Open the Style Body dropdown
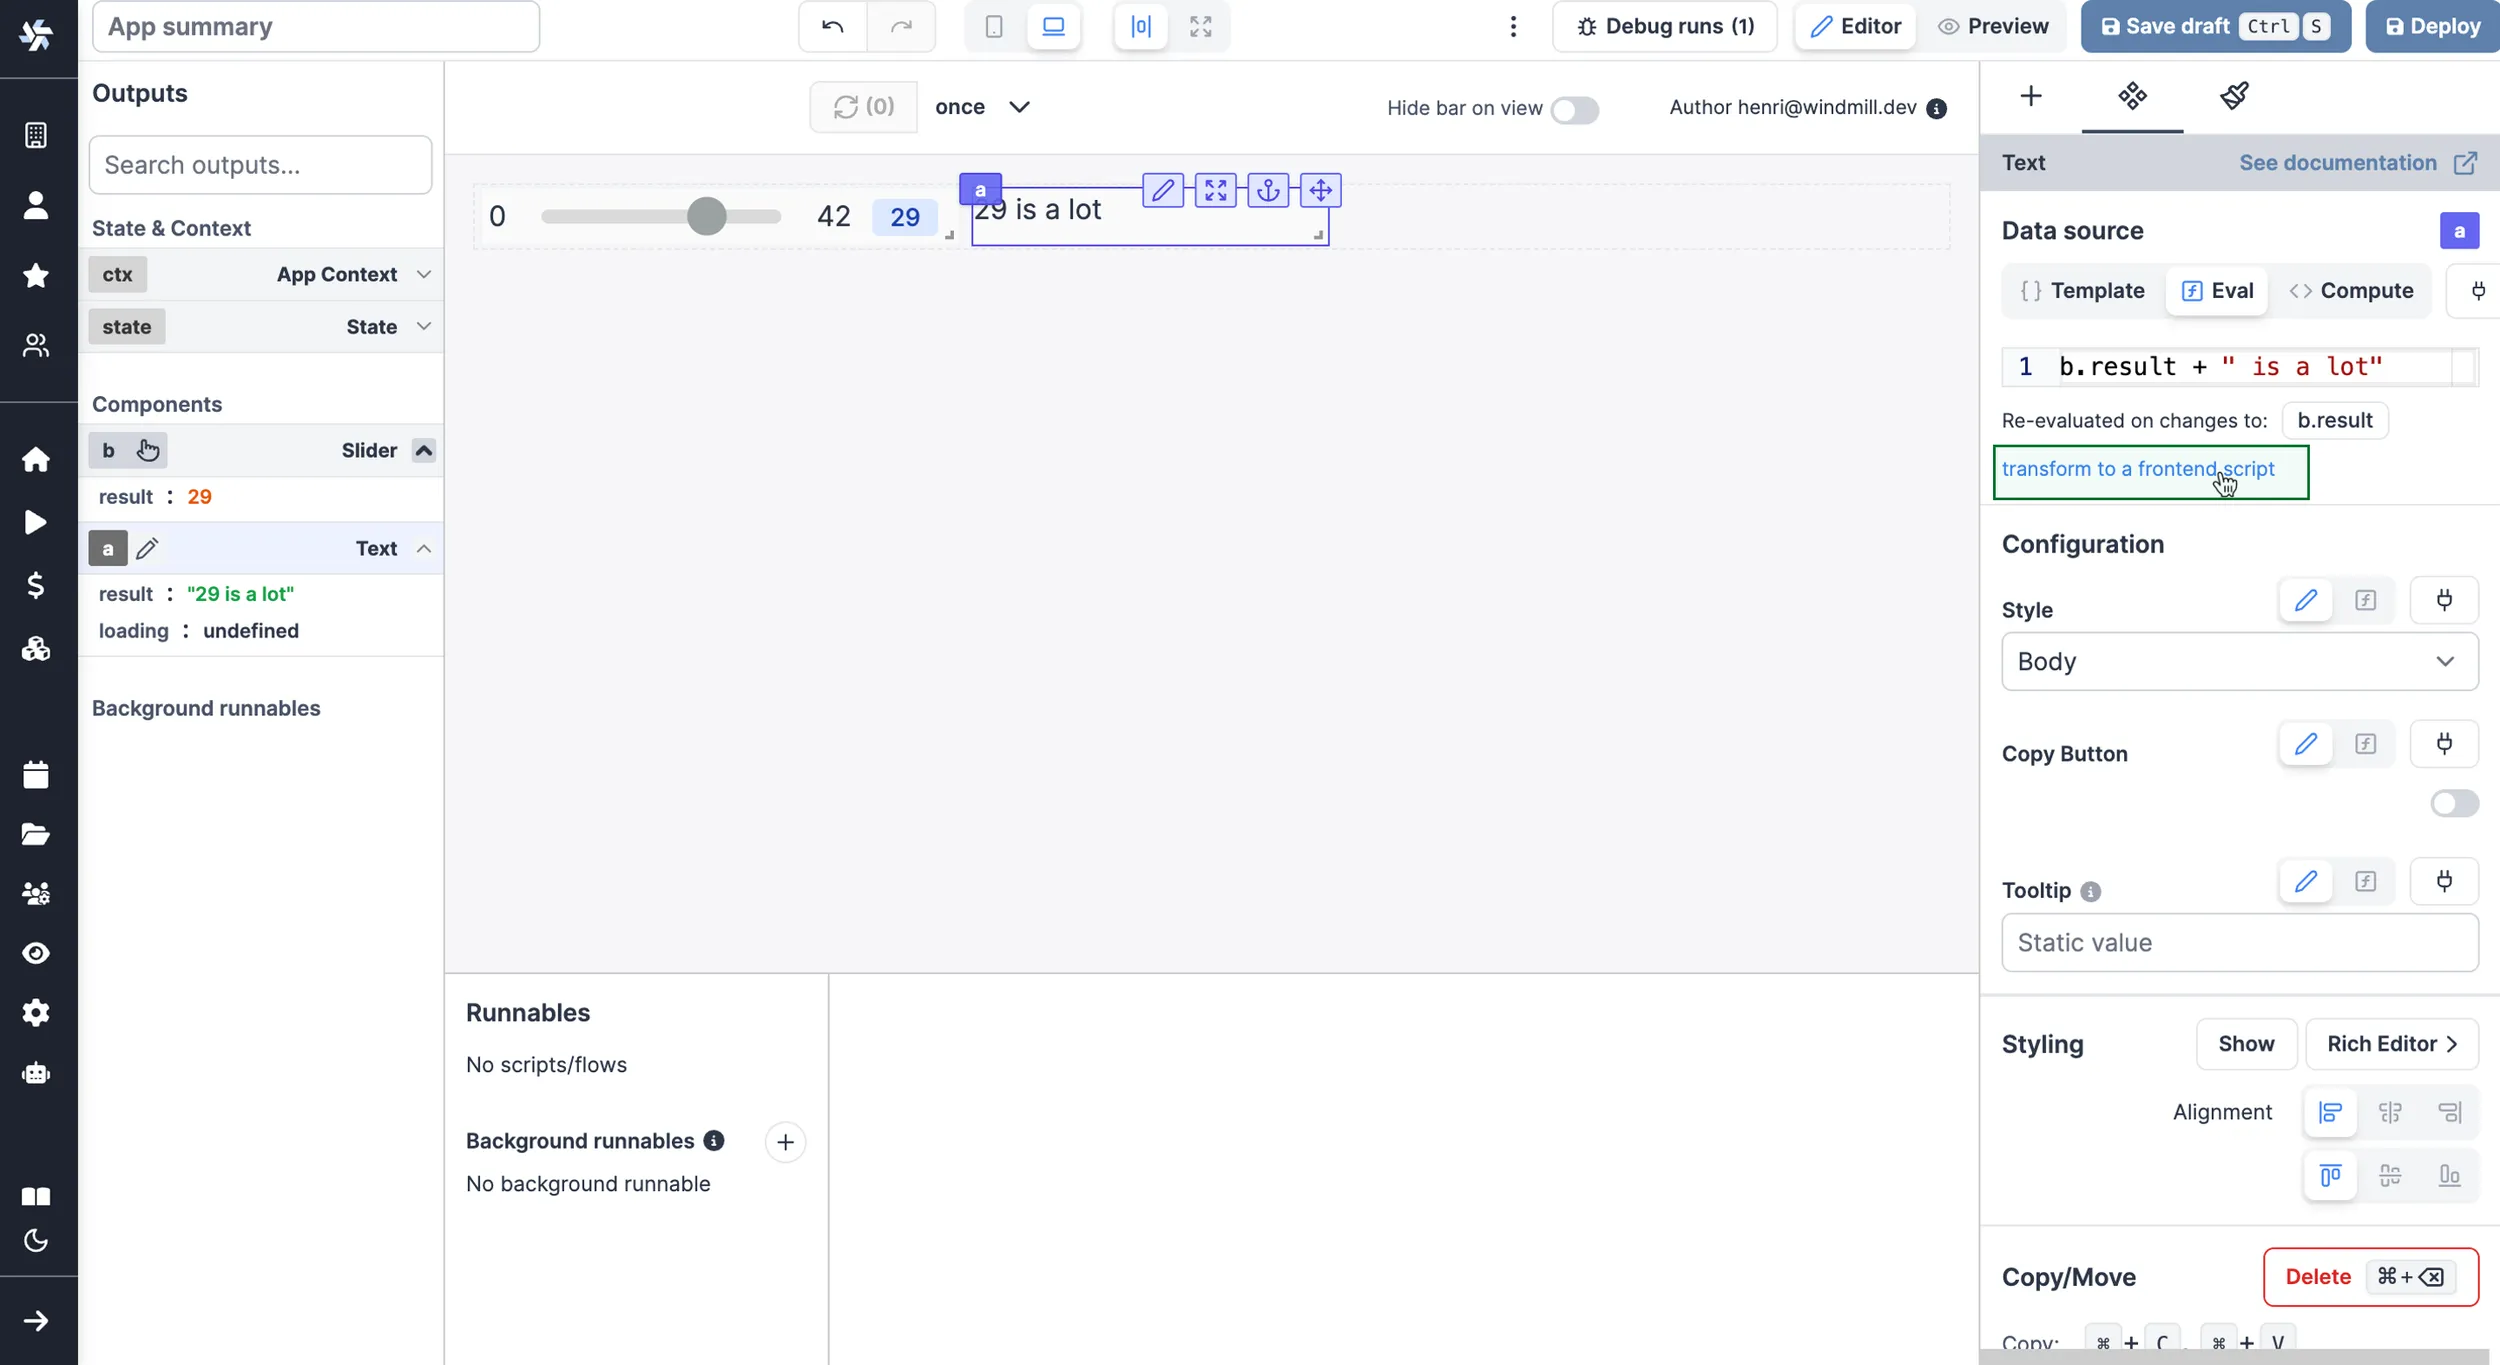 [2239, 661]
